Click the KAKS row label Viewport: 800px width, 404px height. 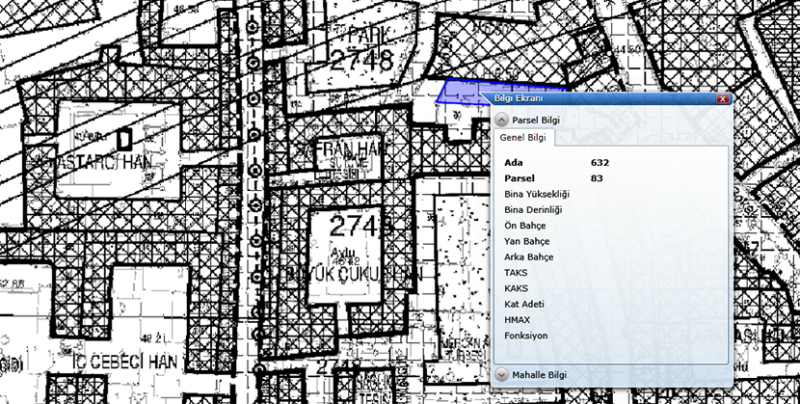point(516,288)
